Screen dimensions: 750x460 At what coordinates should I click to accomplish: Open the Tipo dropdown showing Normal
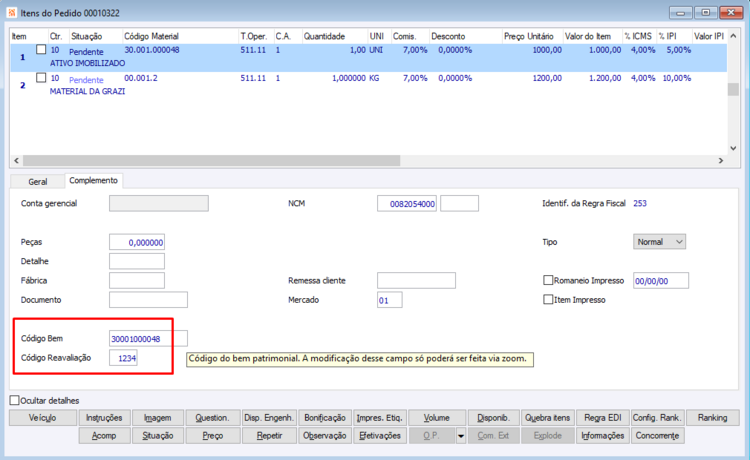pos(659,241)
